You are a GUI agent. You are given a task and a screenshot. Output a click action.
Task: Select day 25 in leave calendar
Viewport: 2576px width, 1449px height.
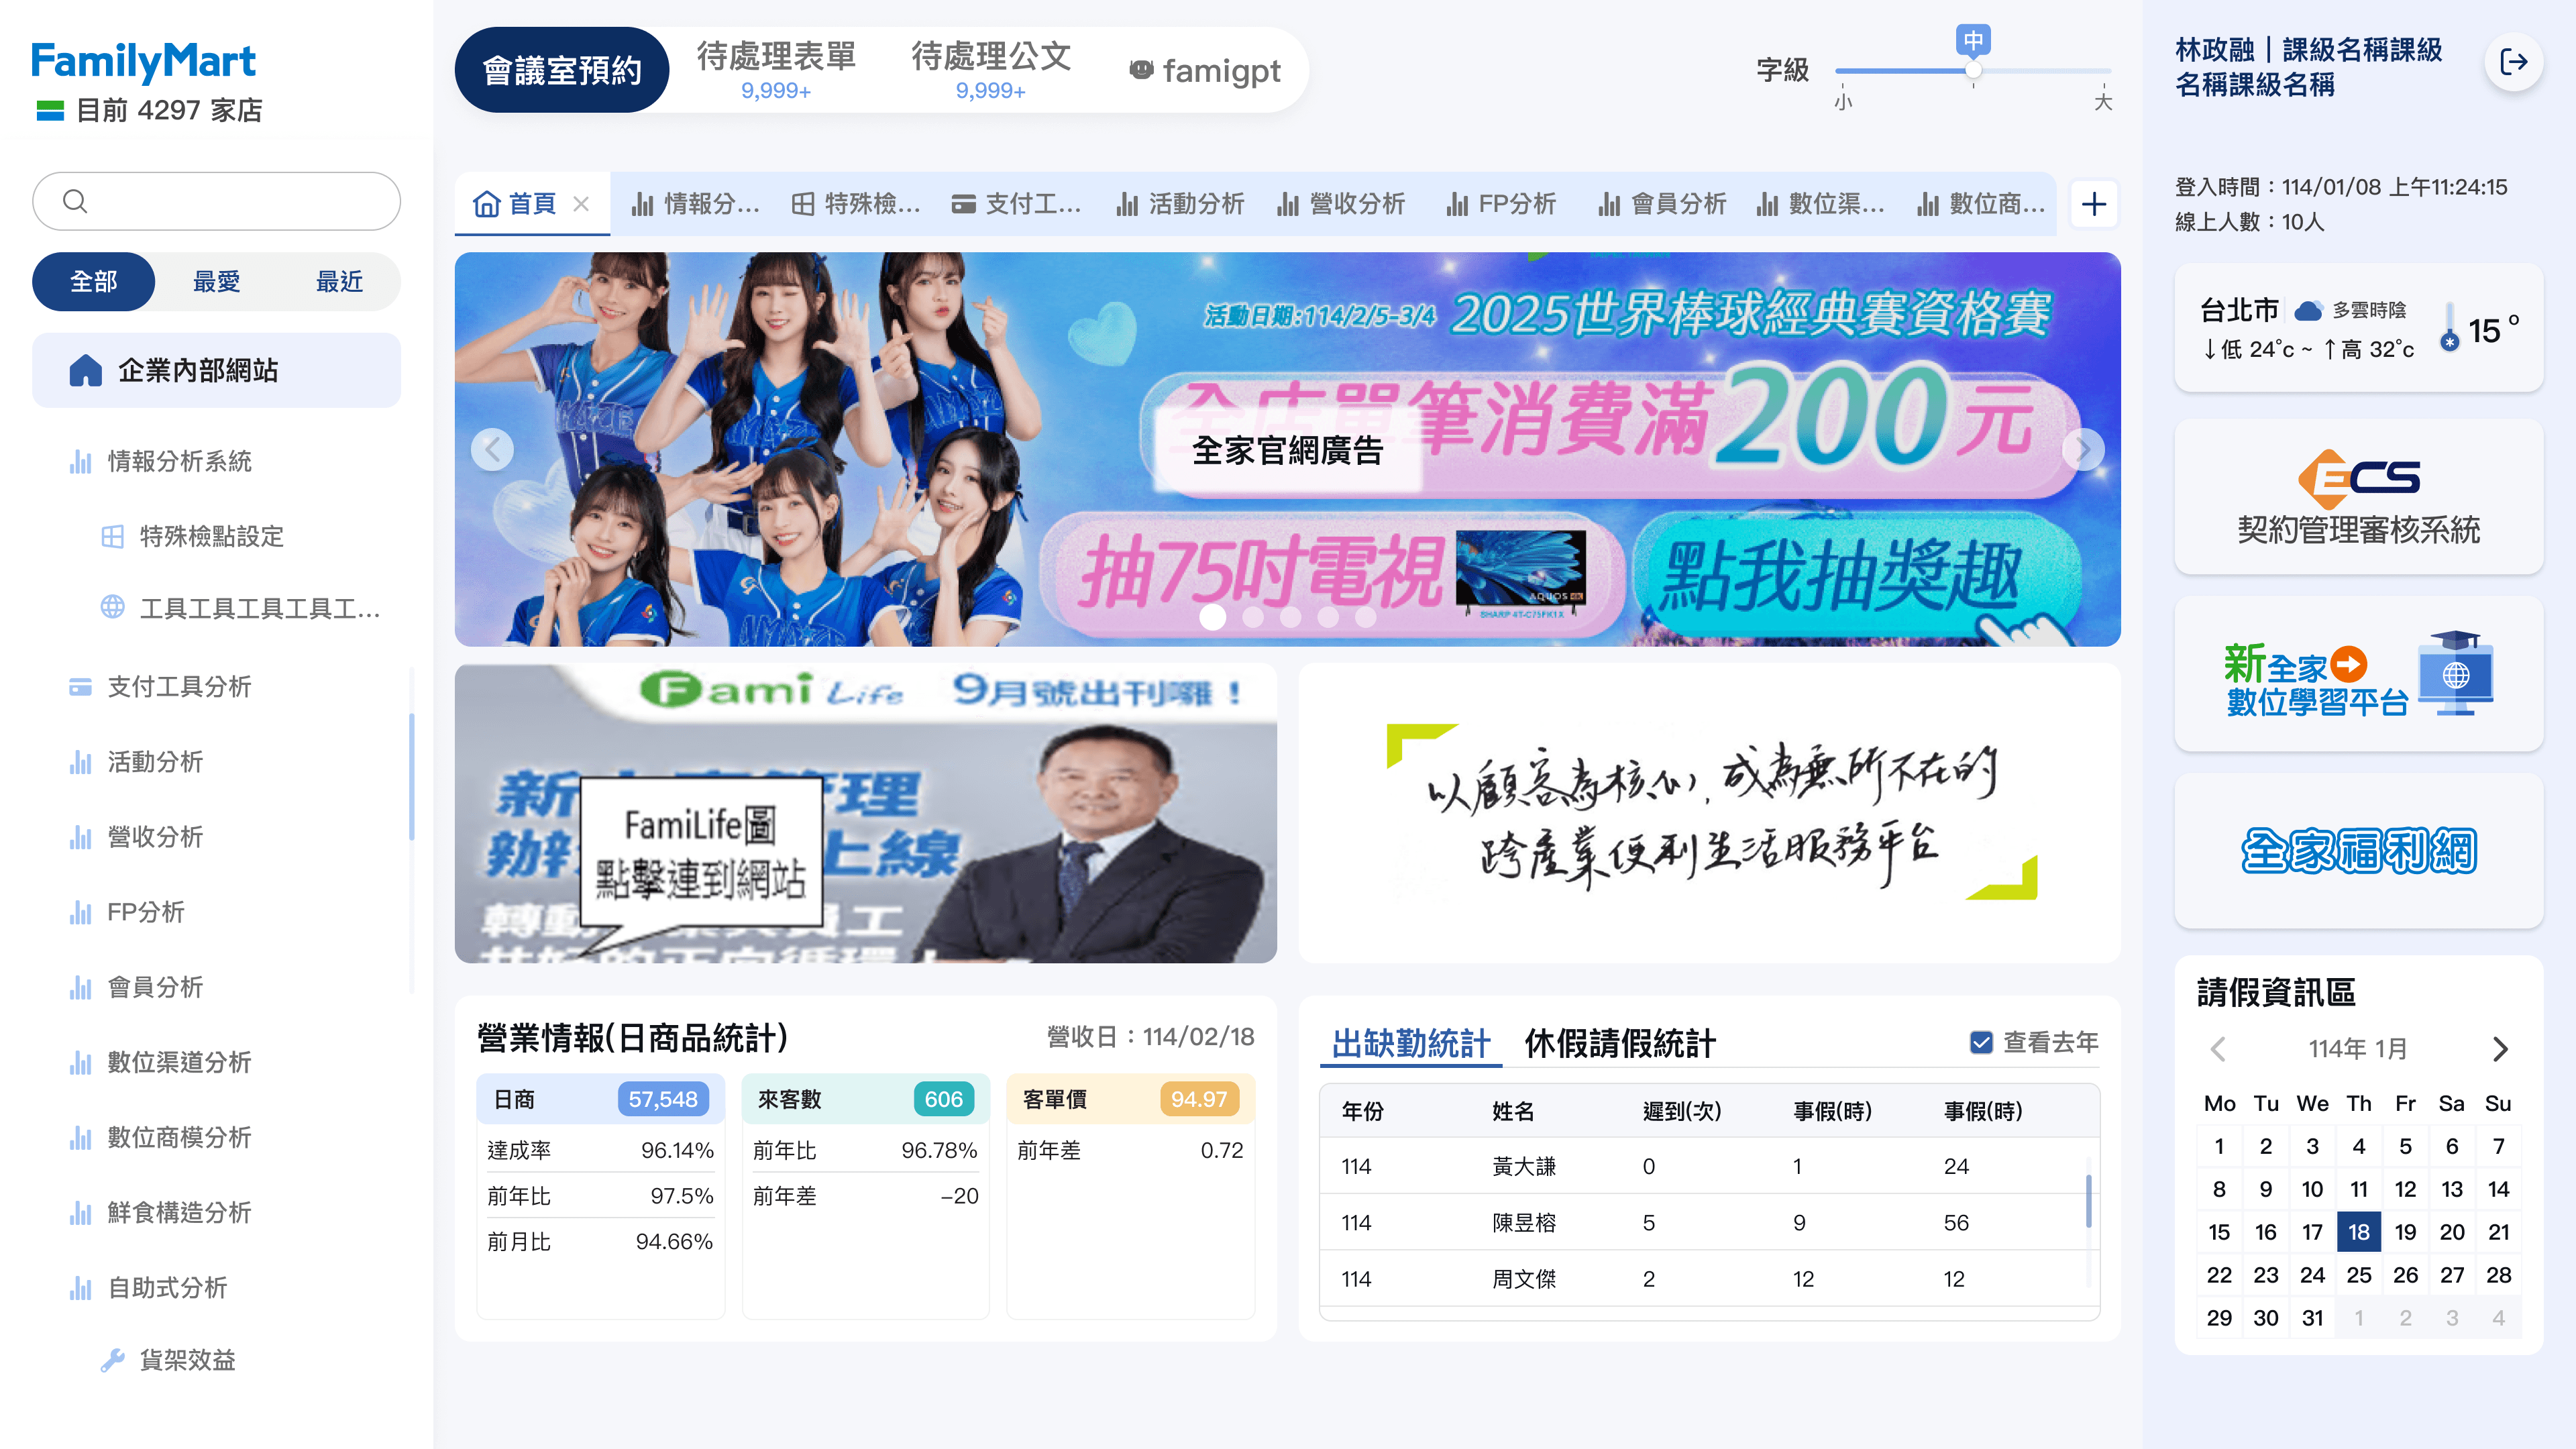point(2358,1275)
